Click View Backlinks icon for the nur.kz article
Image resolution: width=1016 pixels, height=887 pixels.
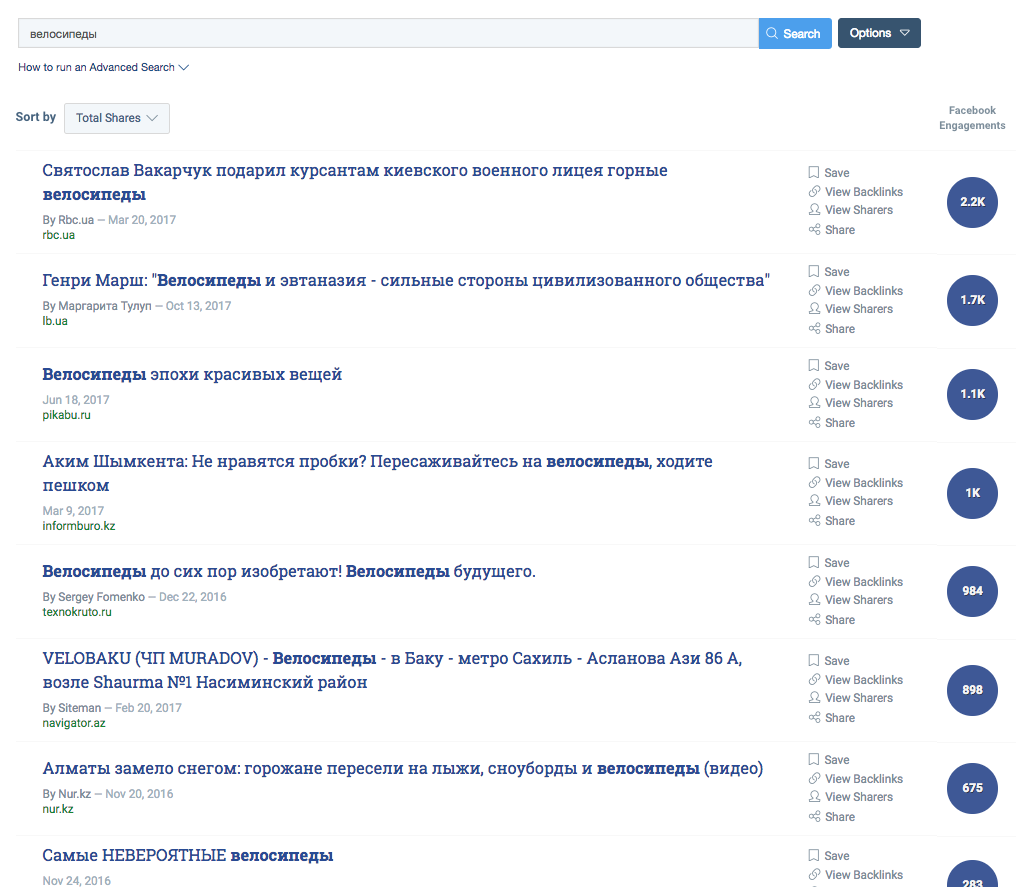click(x=814, y=778)
